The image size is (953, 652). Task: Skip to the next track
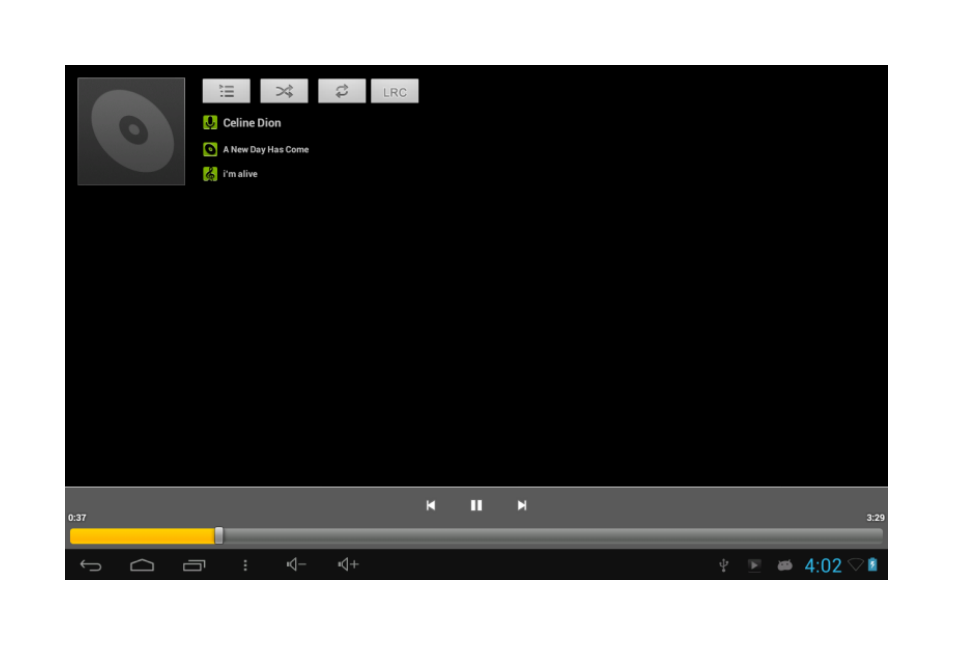pos(521,505)
